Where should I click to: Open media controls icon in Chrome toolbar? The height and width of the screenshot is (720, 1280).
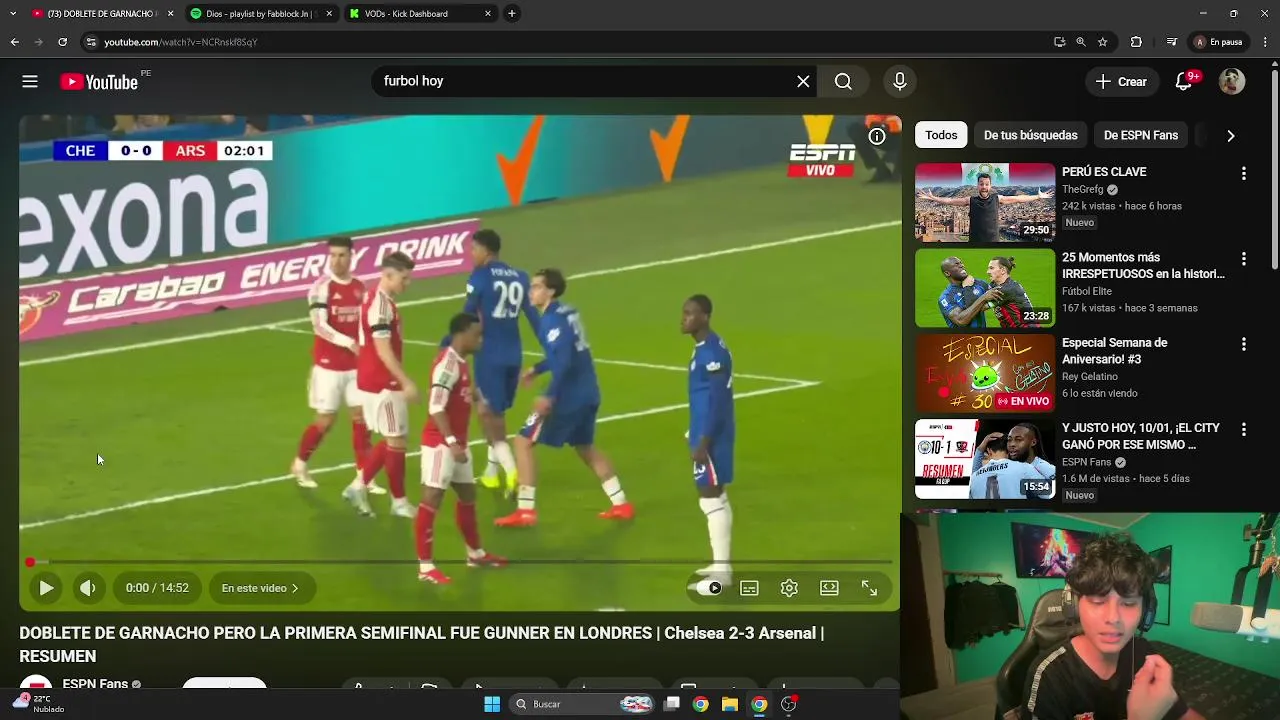click(1172, 42)
